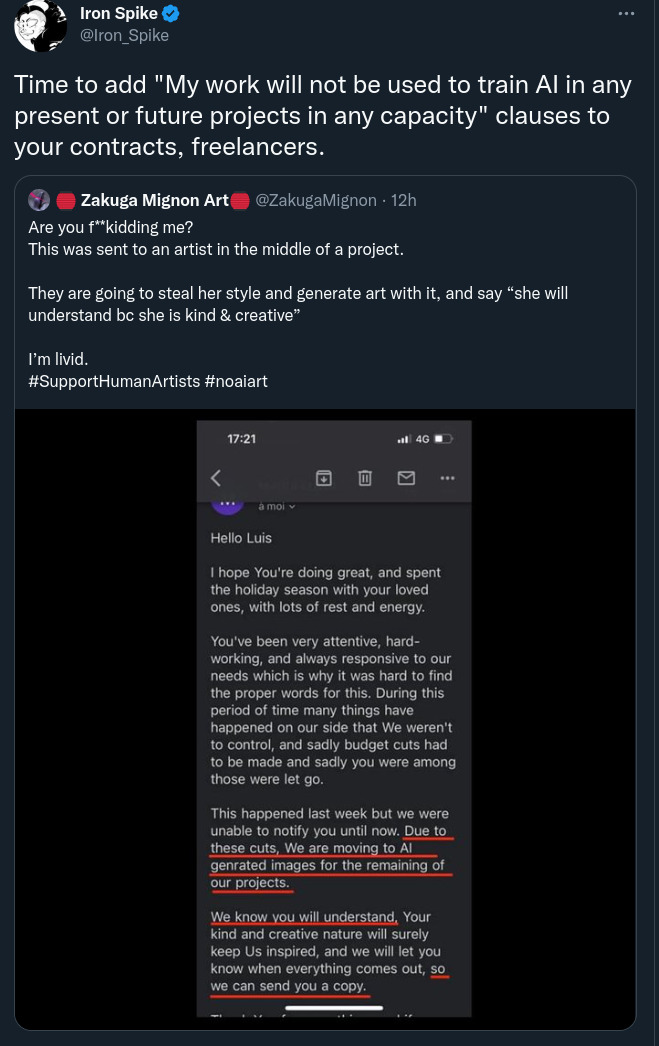Viewport: 659px width, 1046px height.
Task: Click the purple sender avatar in the email
Action: 227,503
